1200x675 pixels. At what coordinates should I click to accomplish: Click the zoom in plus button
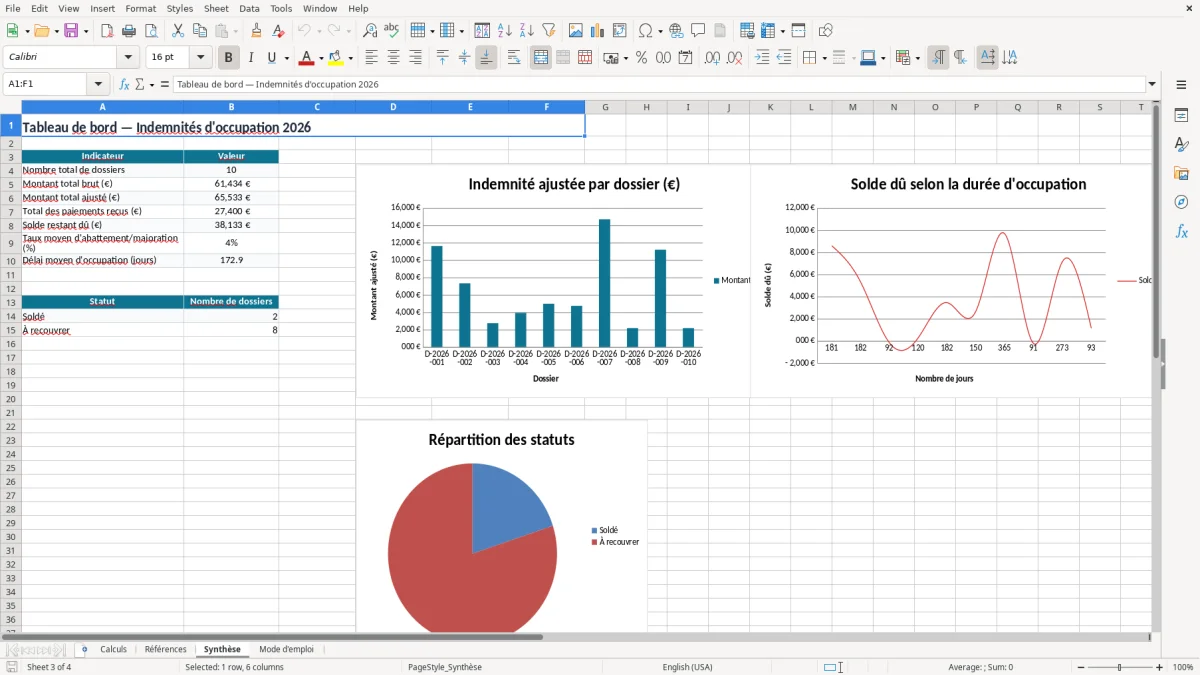1160,667
